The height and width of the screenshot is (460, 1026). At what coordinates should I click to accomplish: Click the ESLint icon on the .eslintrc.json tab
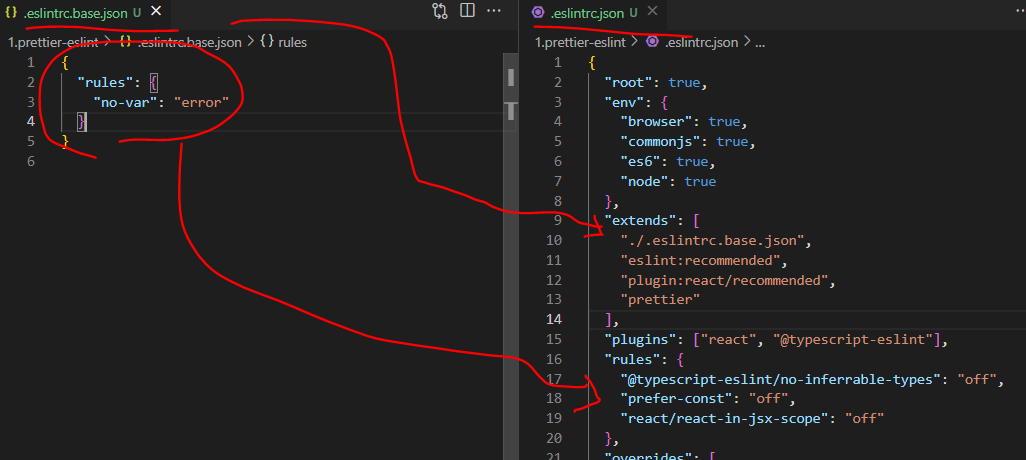pyautogui.click(x=538, y=12)
